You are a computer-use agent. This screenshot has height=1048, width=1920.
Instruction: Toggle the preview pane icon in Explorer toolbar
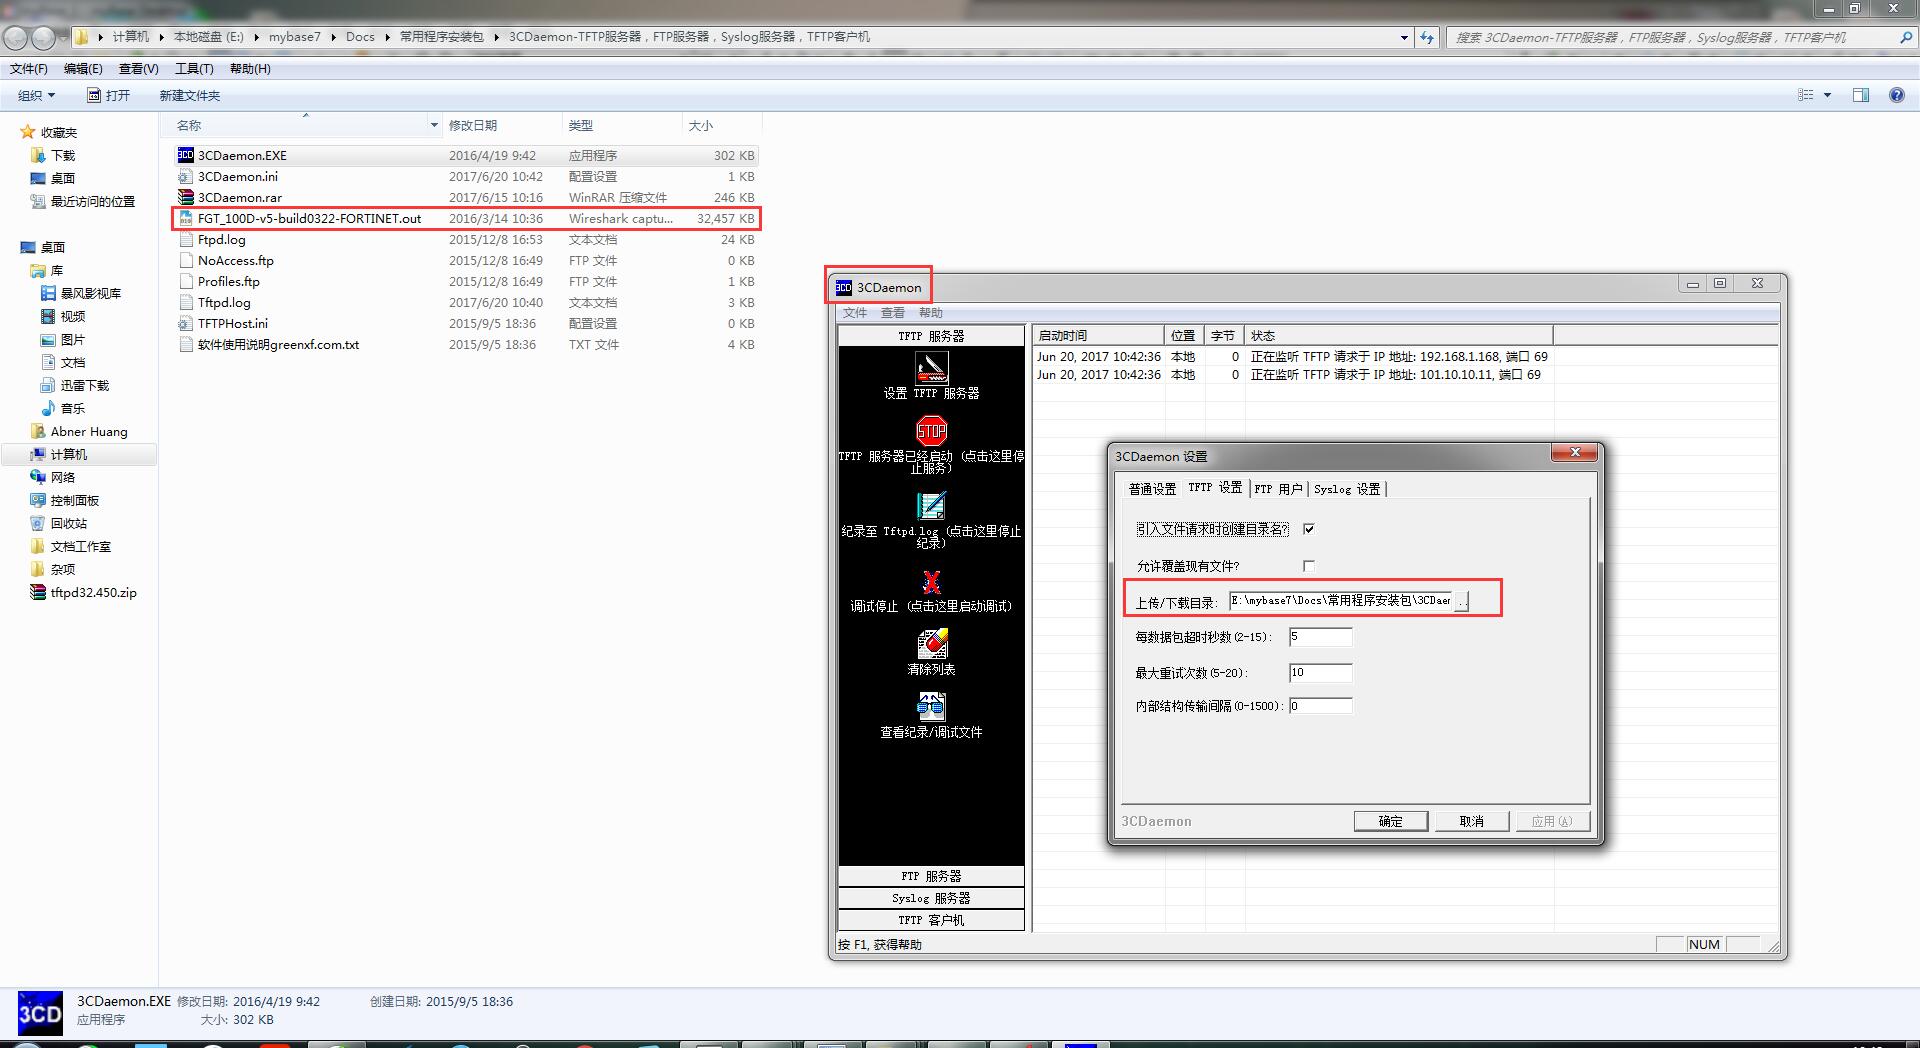(1861, 95)
